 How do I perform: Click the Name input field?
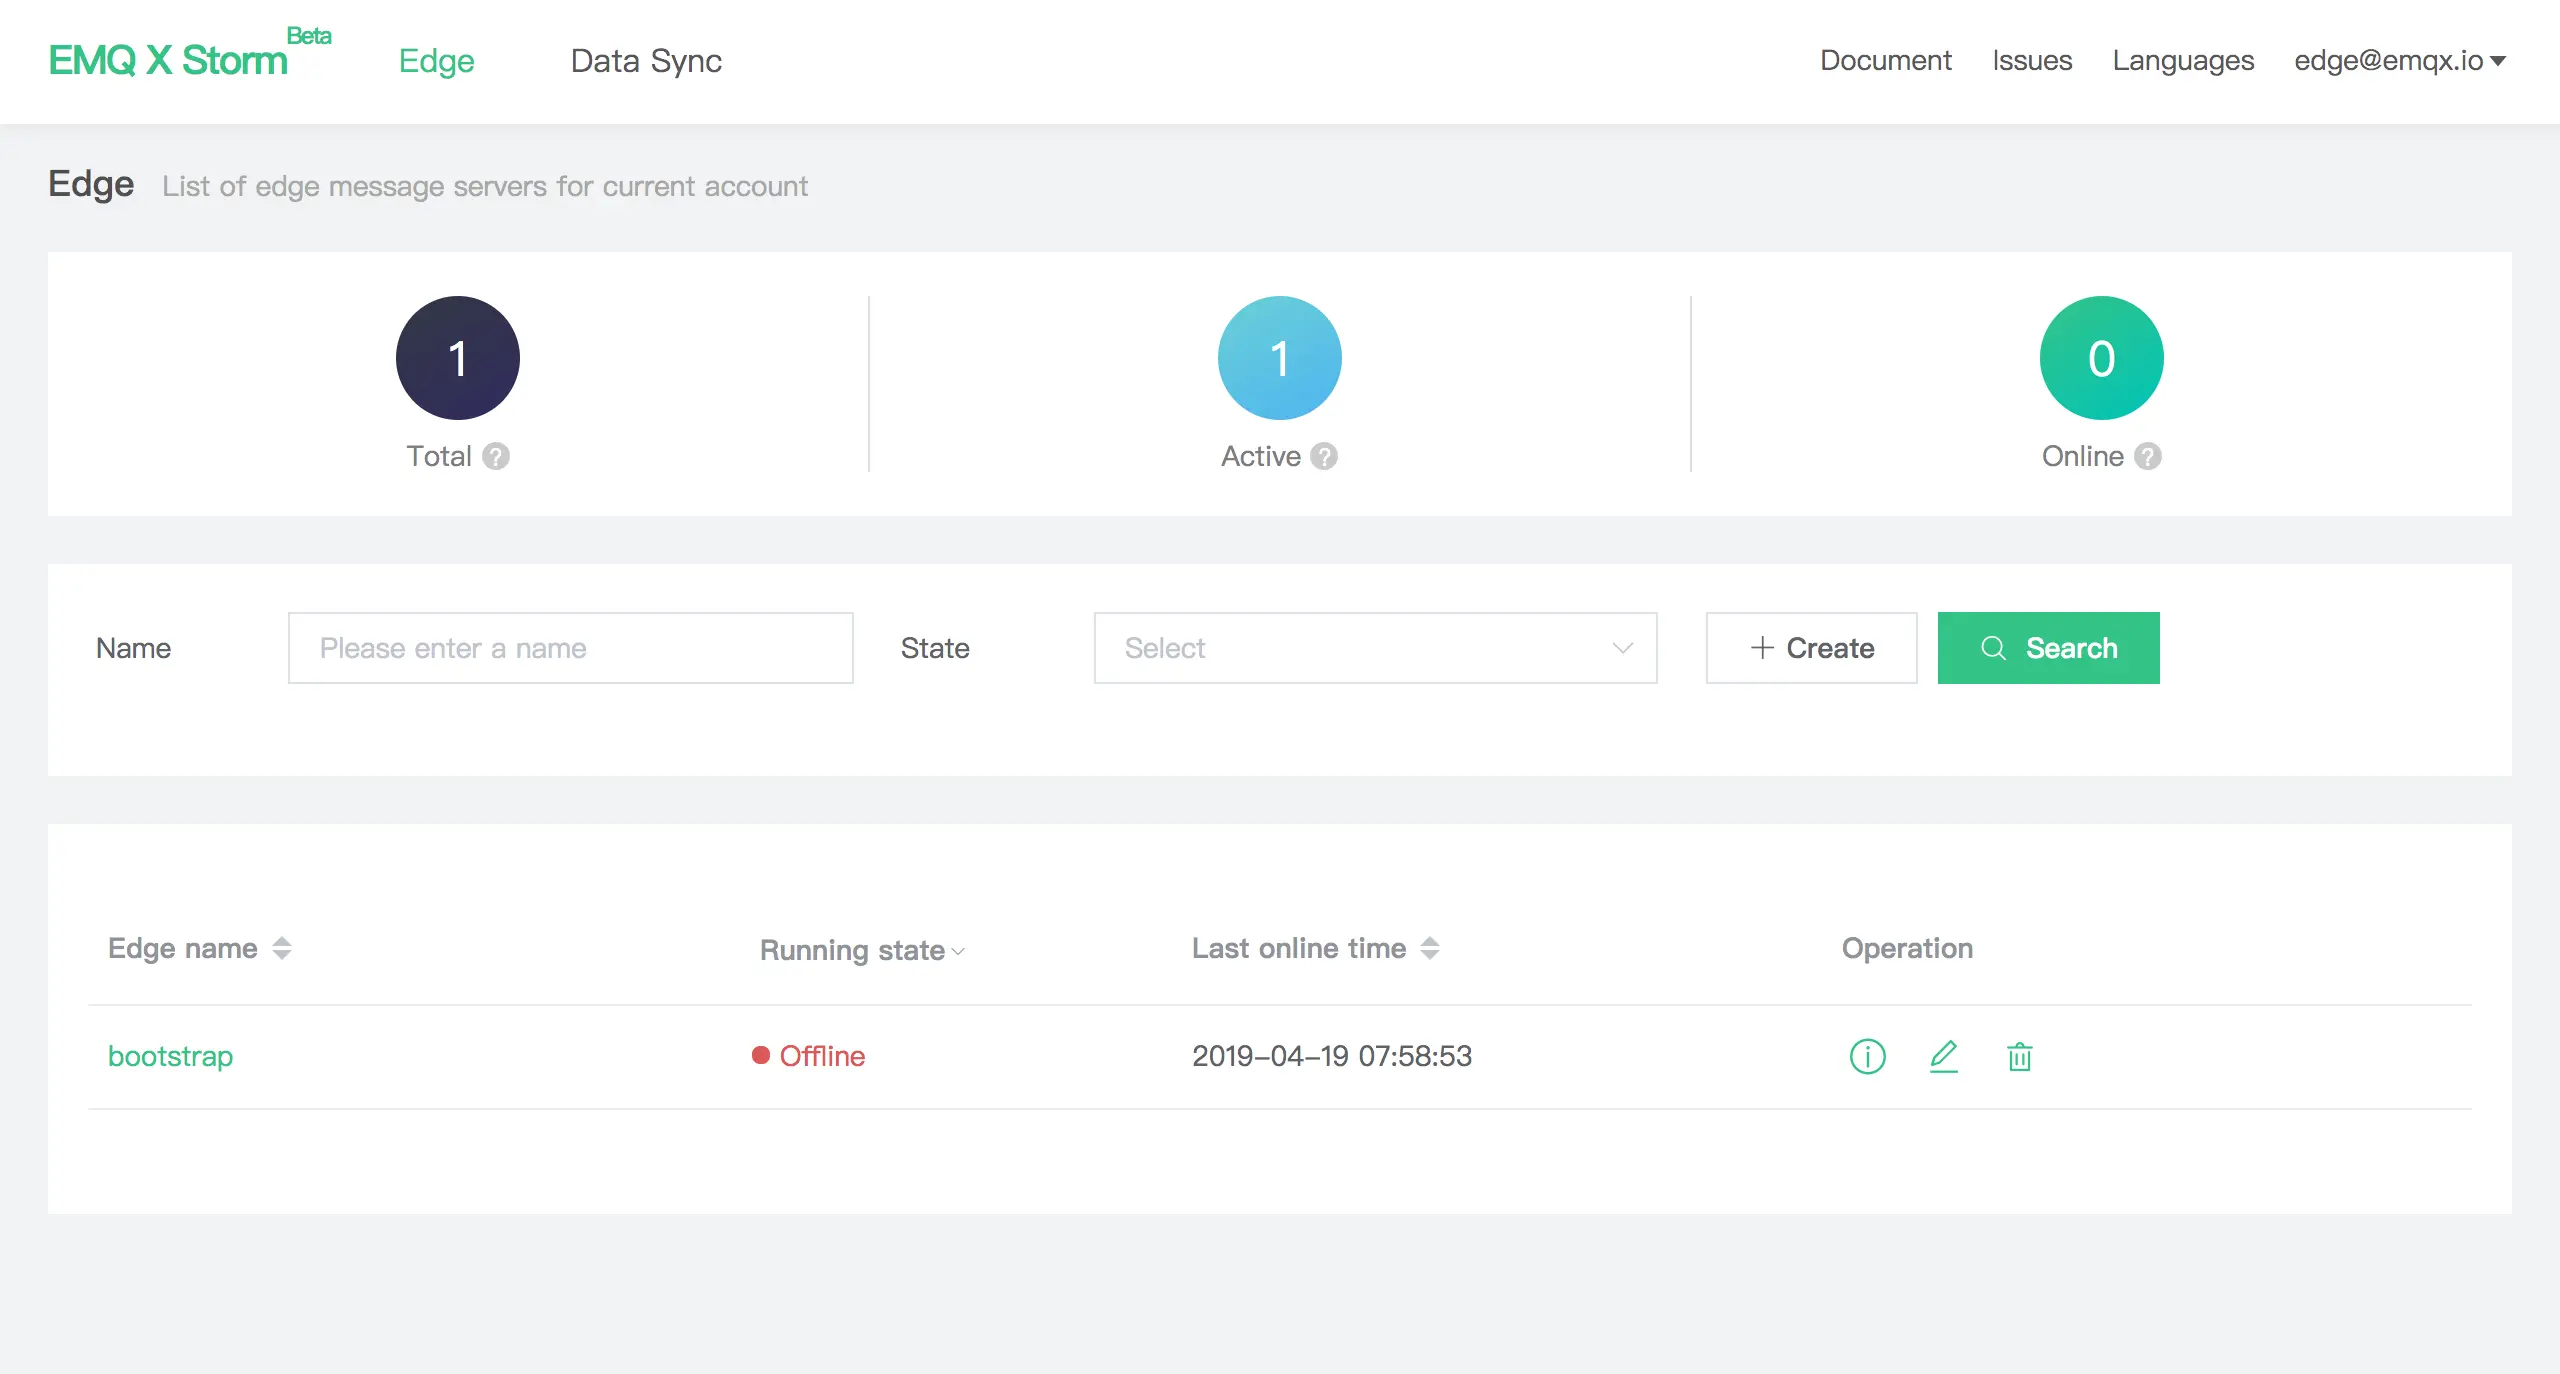click(570, 648)
